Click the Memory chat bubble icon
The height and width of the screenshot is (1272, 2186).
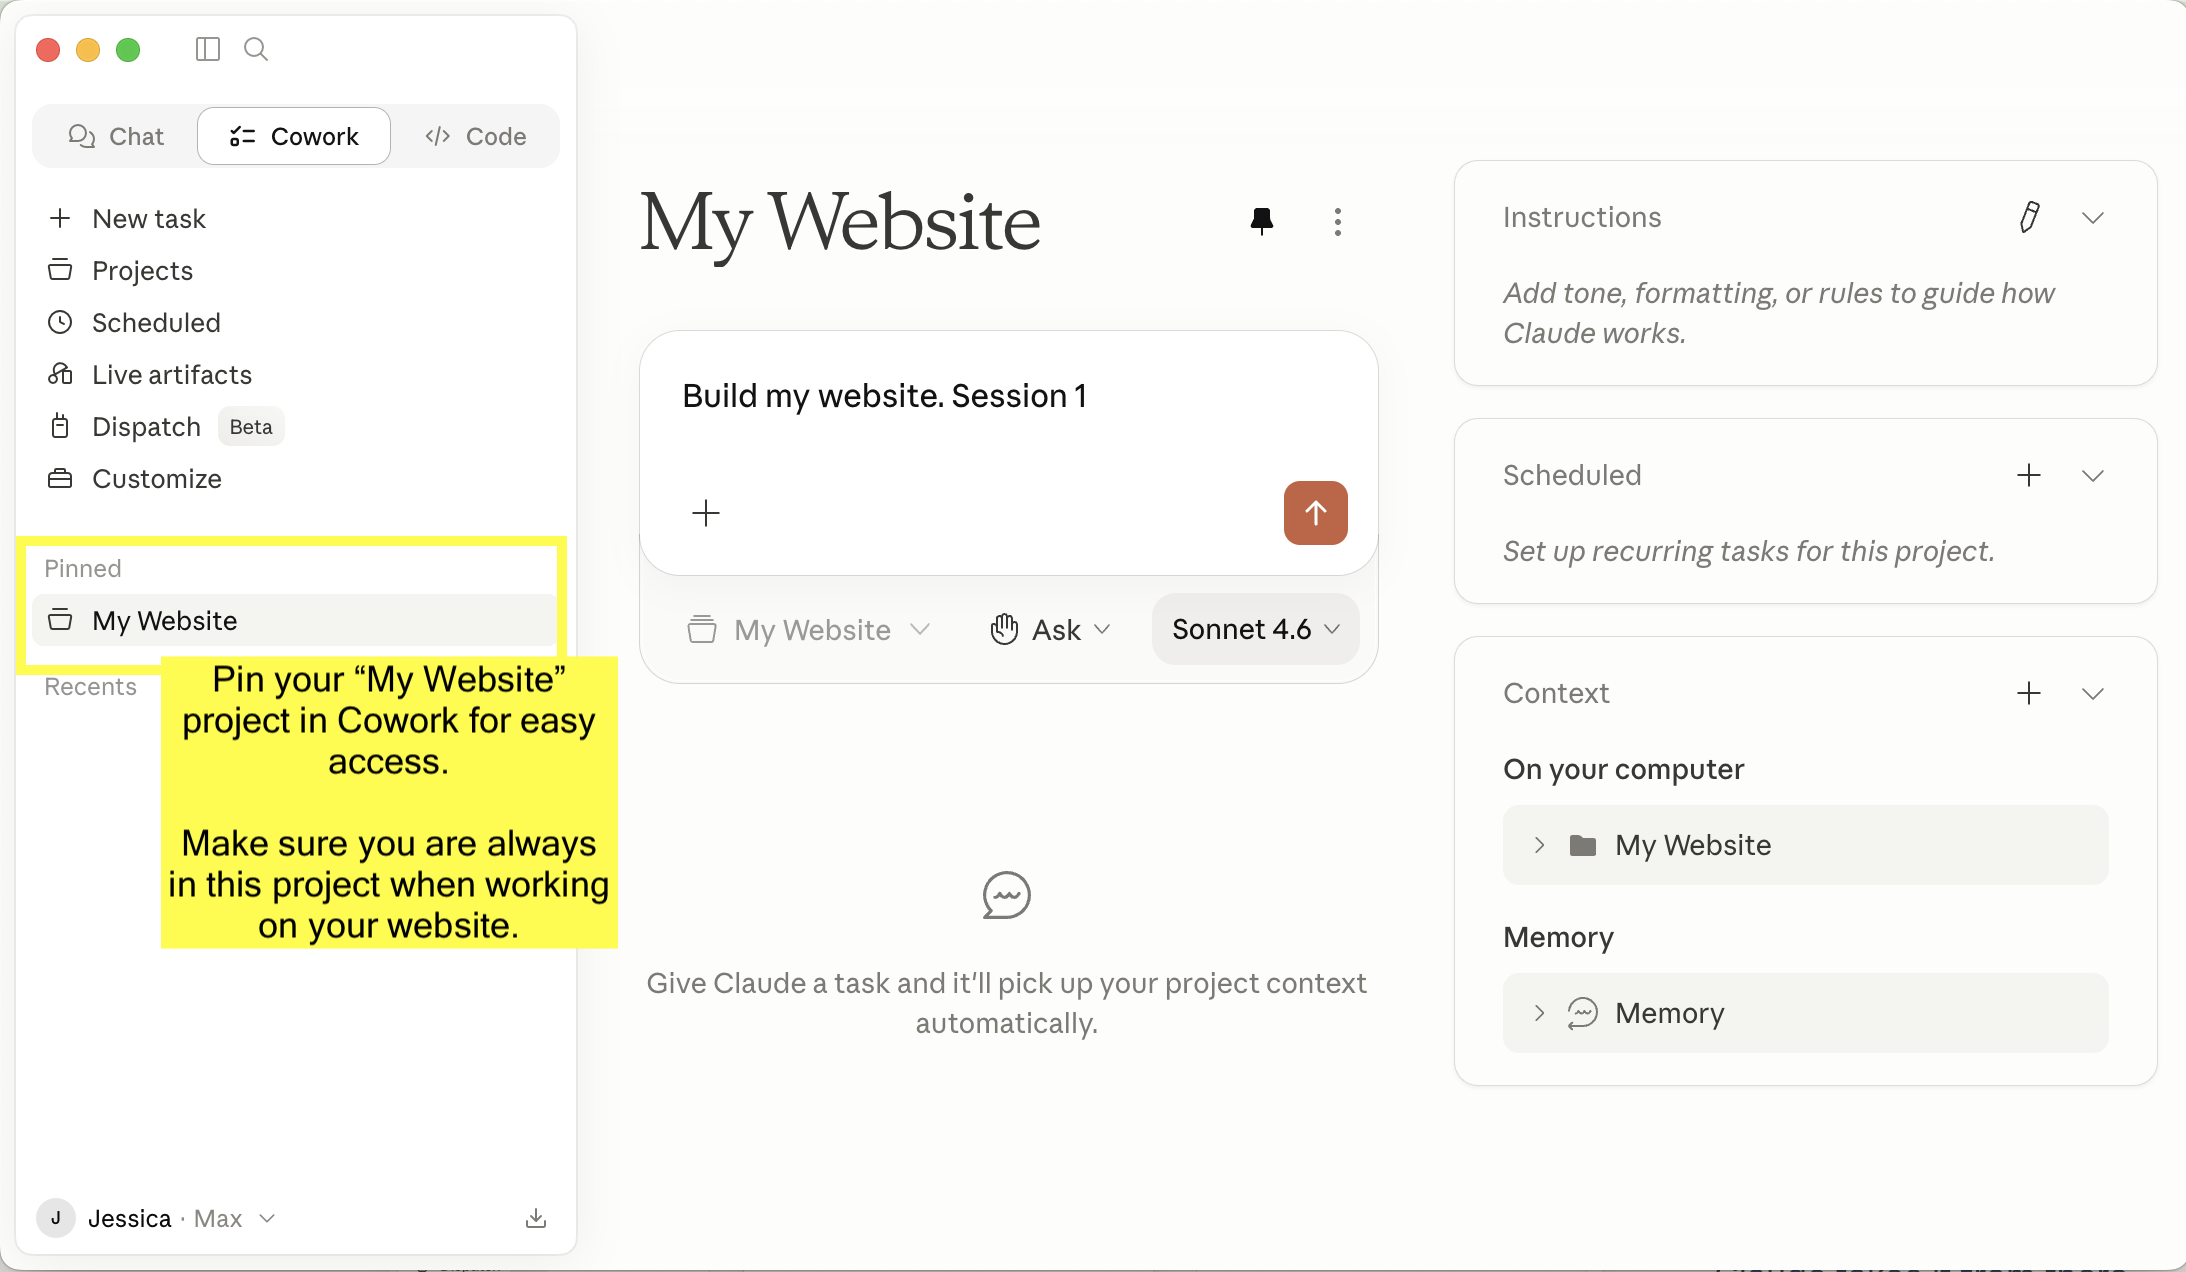pos(1582,1013)
